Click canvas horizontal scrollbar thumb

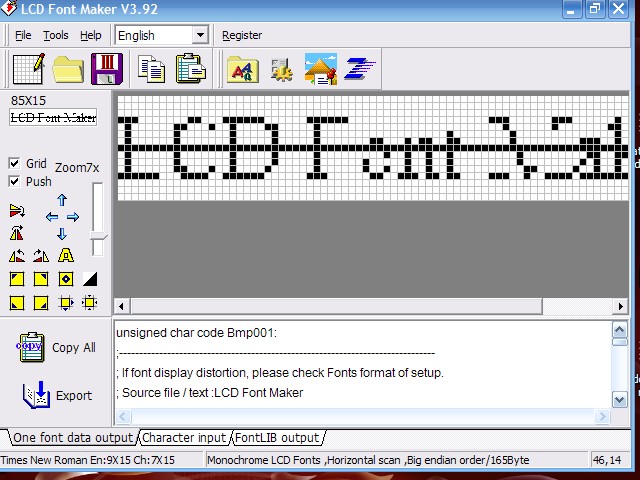pos(336,306)
